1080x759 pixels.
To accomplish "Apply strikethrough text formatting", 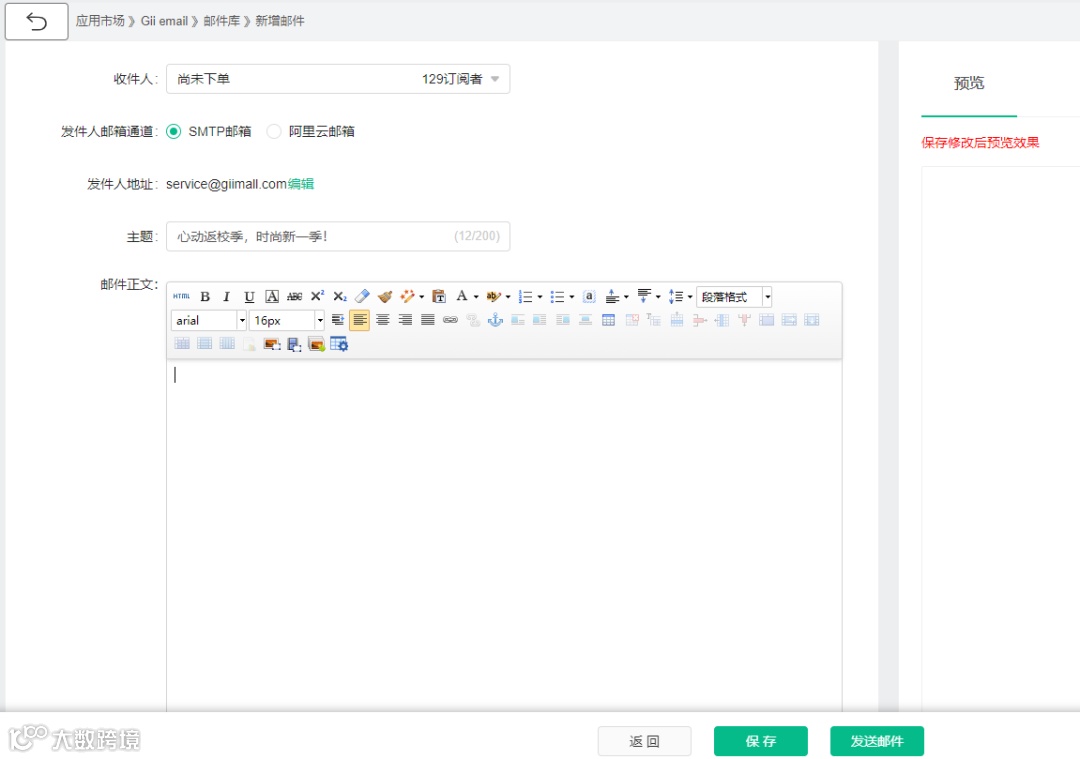I will click(294, 296).
